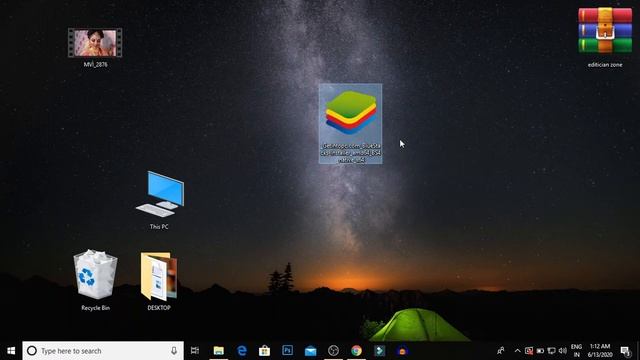Open the Mail app from taskbar
This screenshot has width=640, height=360.
(x=311, y=351)
